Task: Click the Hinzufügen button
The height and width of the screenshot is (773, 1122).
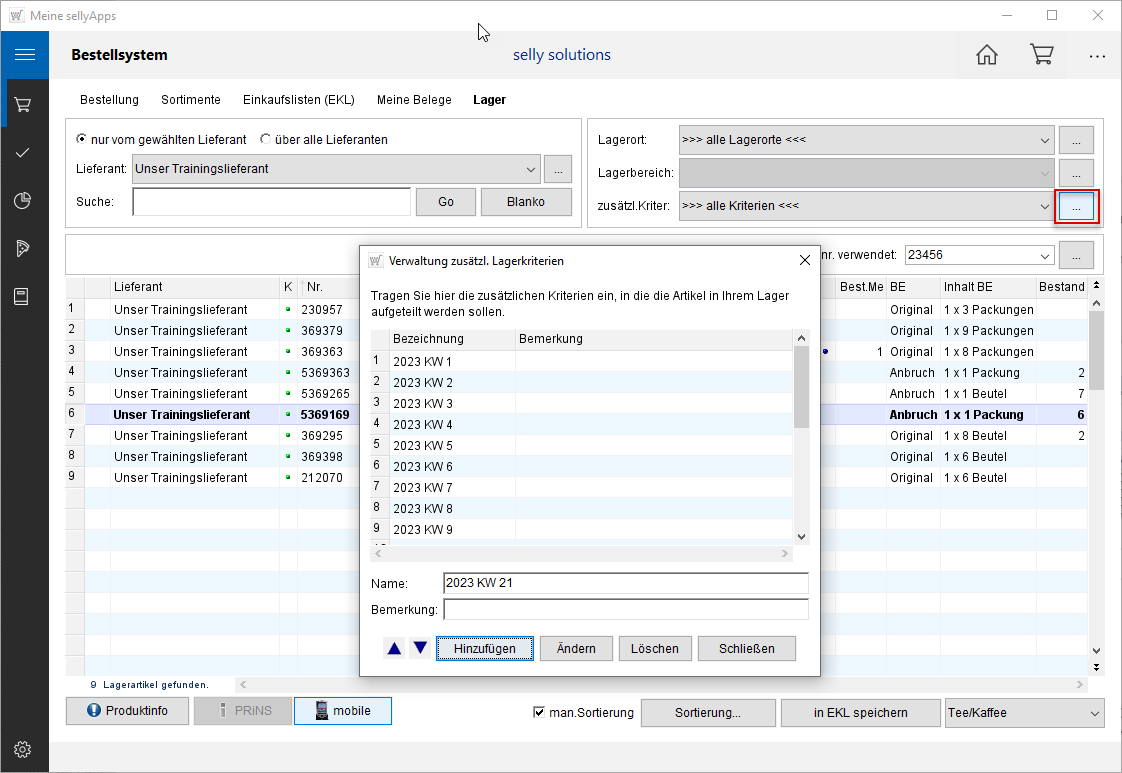Action: pos(485,648)
